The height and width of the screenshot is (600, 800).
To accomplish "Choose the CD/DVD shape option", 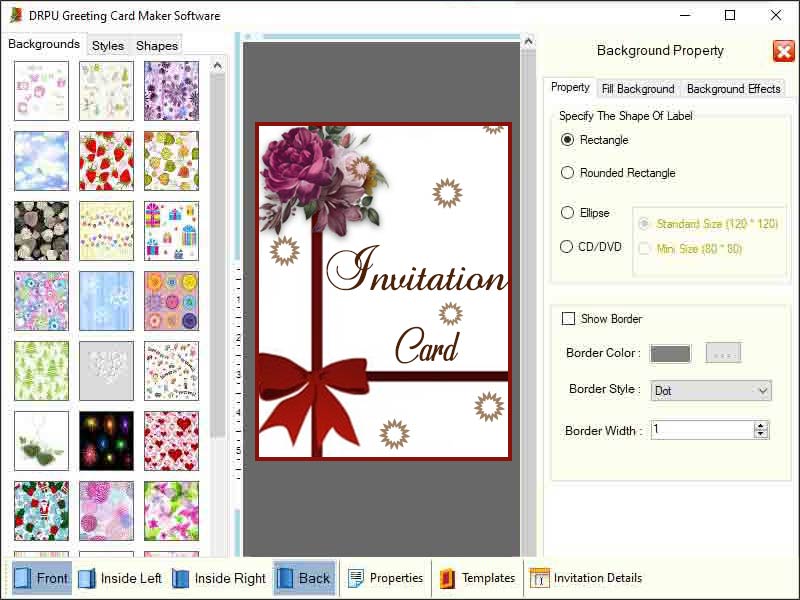I will (567, 246).
